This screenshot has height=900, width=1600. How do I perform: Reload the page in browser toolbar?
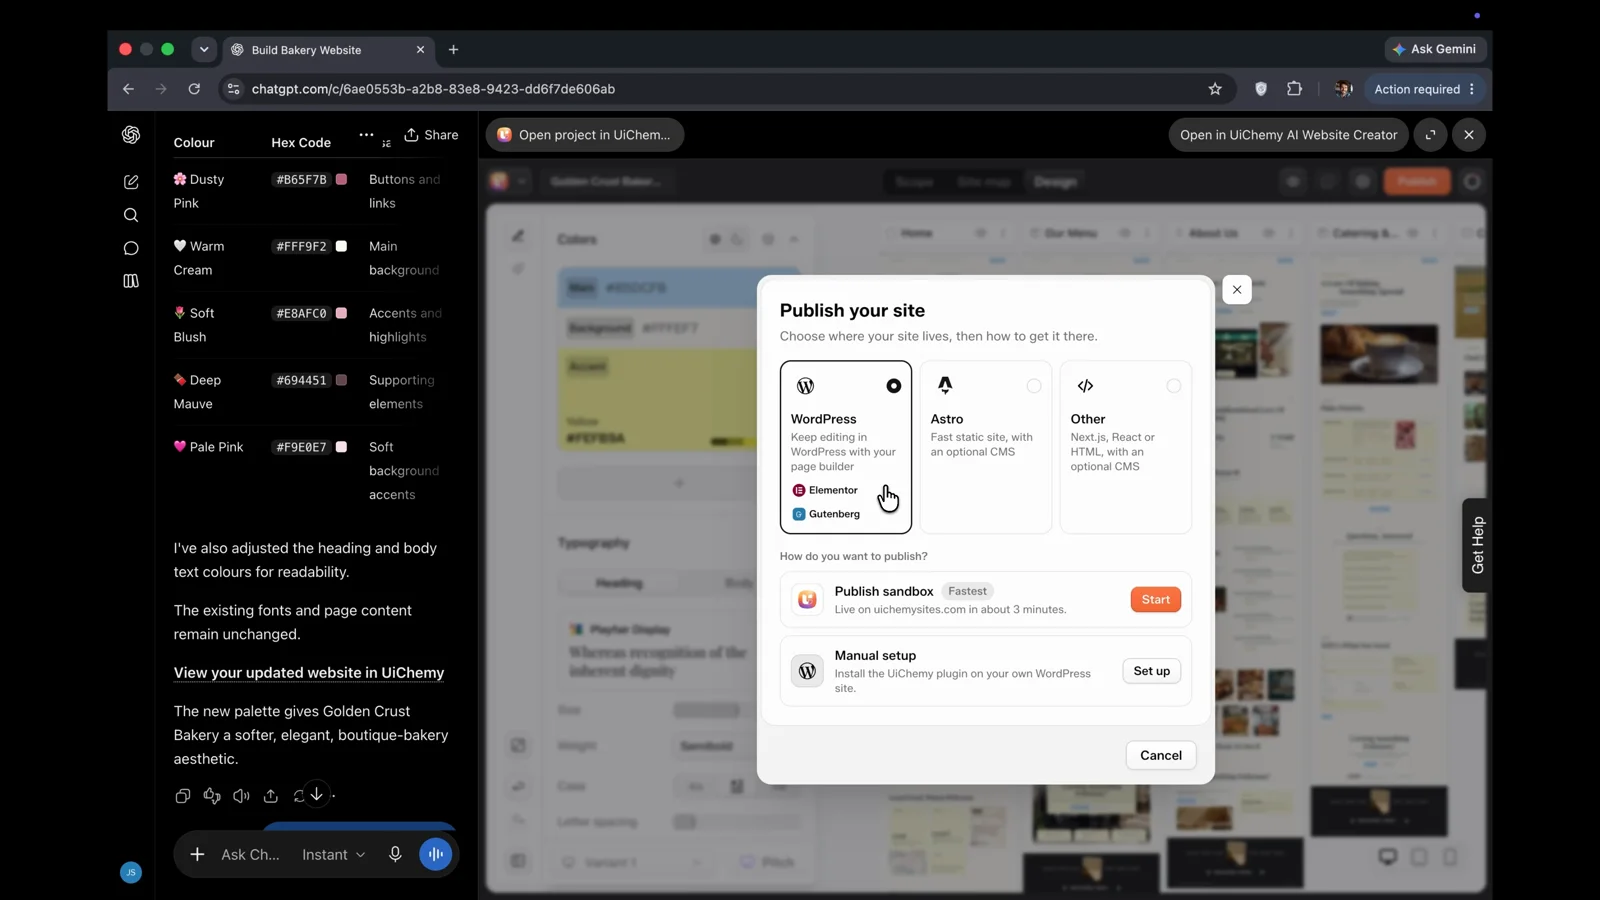pyautogui.click(x=194, y=89)
